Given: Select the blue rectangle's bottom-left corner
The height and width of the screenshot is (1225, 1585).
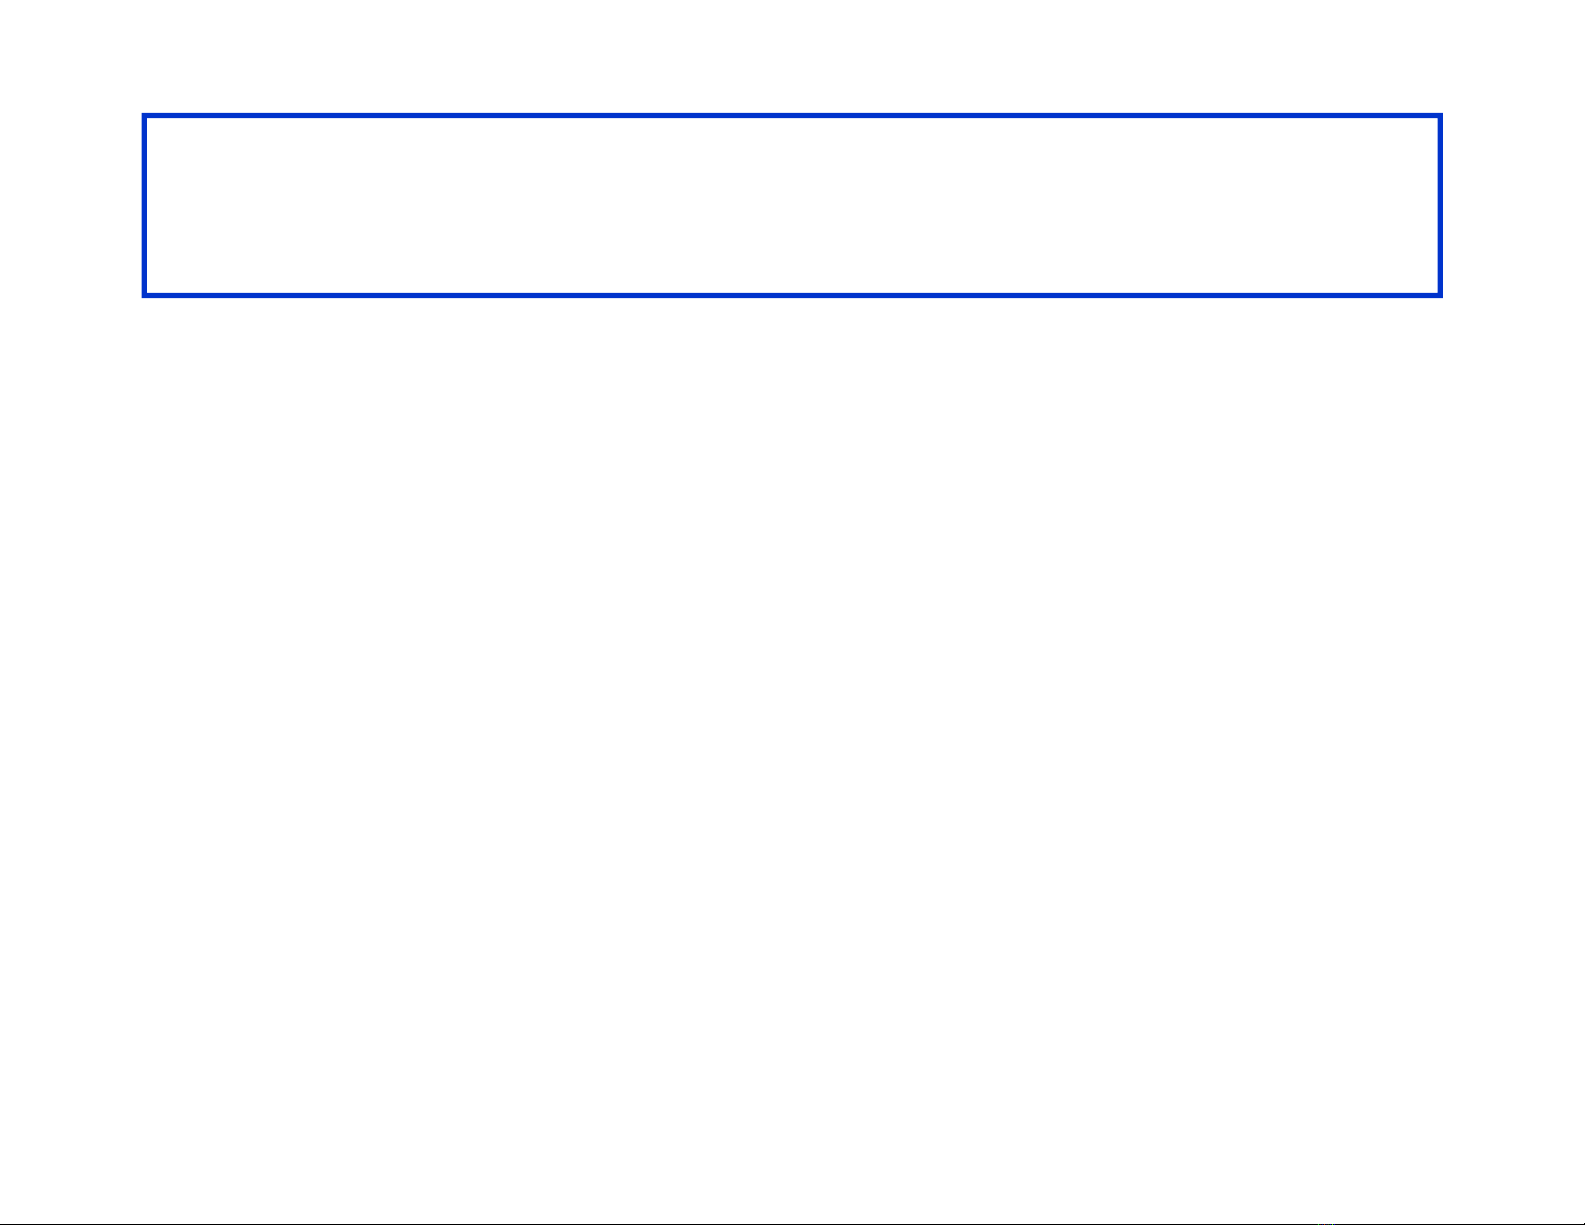Looking at the screenshot, I should pos(145,295).
